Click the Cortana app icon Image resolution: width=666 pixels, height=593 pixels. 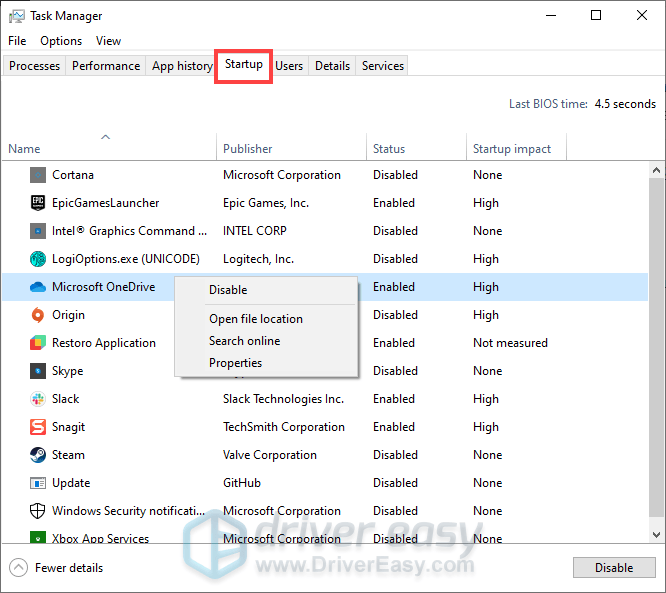coord(38,175)
